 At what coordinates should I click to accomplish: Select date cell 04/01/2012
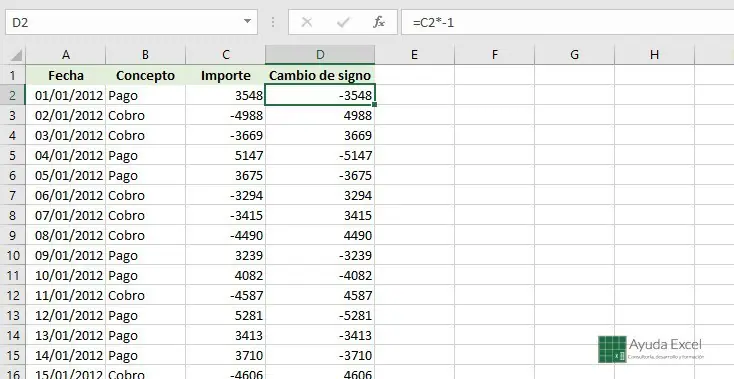click(66, 155)
